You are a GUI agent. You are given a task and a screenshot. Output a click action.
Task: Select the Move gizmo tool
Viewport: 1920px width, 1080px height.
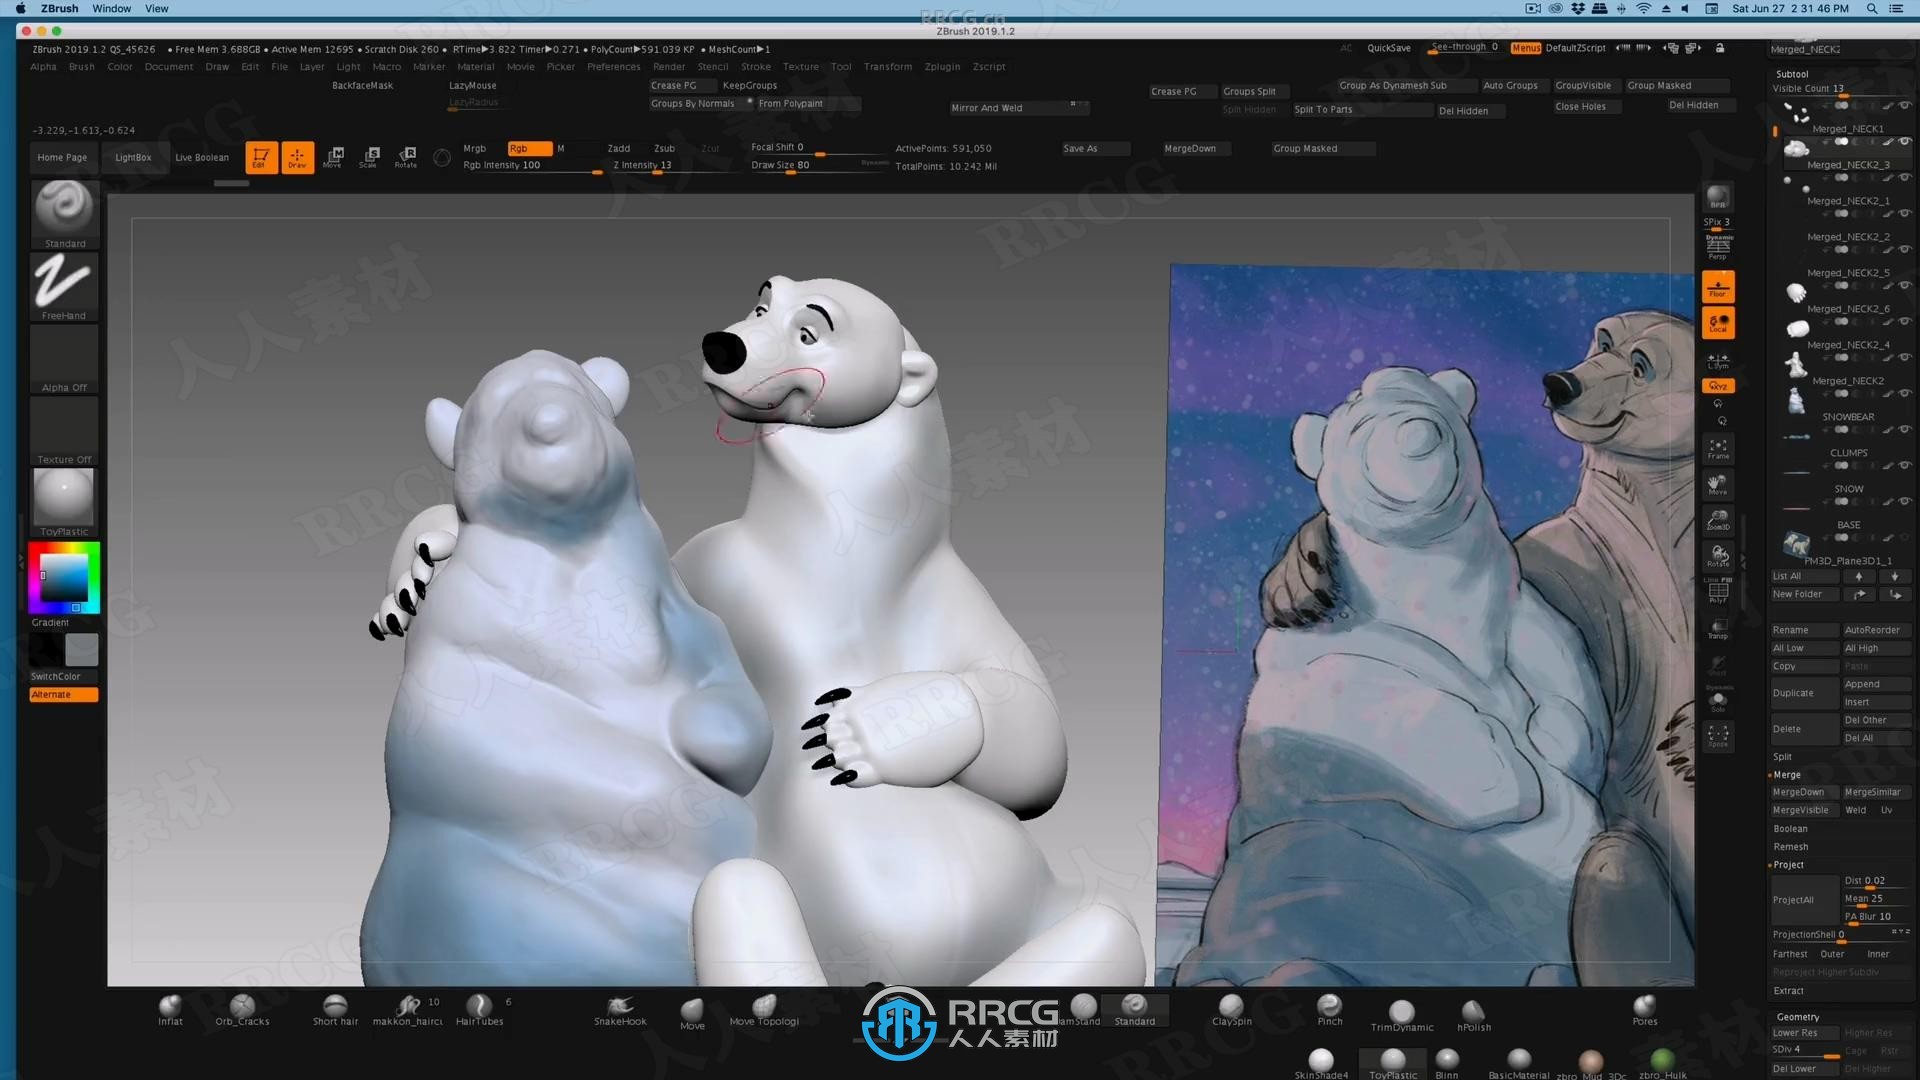click(x=334, y=157)
